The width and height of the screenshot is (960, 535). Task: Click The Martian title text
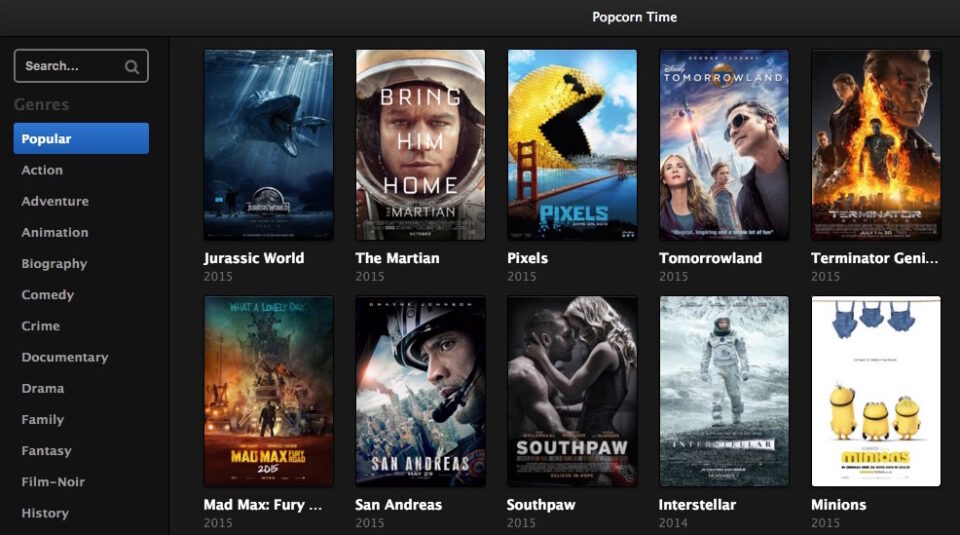click(x=397, y=258)
